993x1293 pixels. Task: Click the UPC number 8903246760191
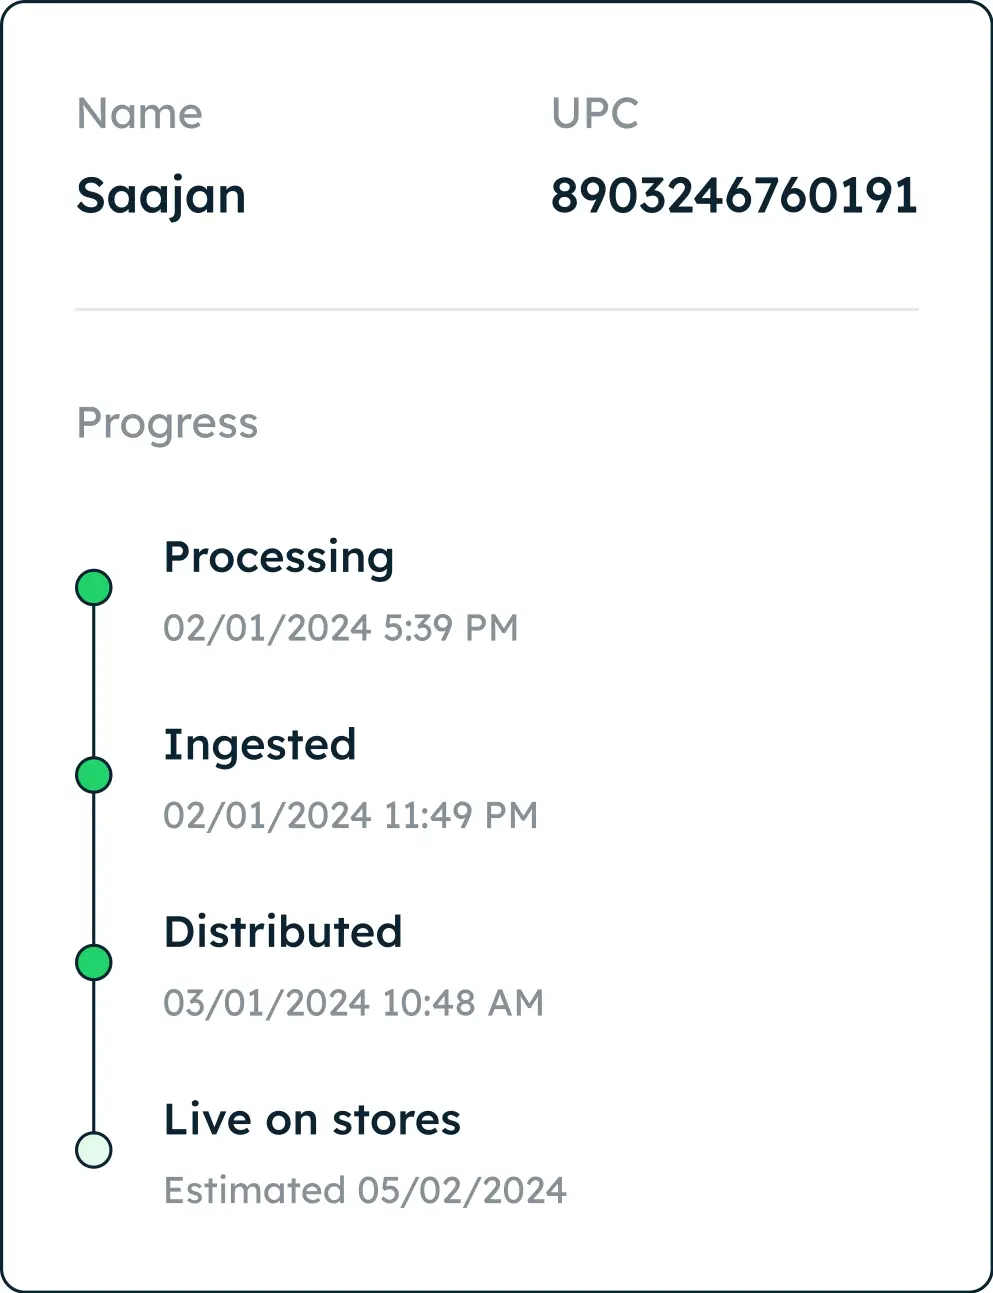[x=734, y=196]
